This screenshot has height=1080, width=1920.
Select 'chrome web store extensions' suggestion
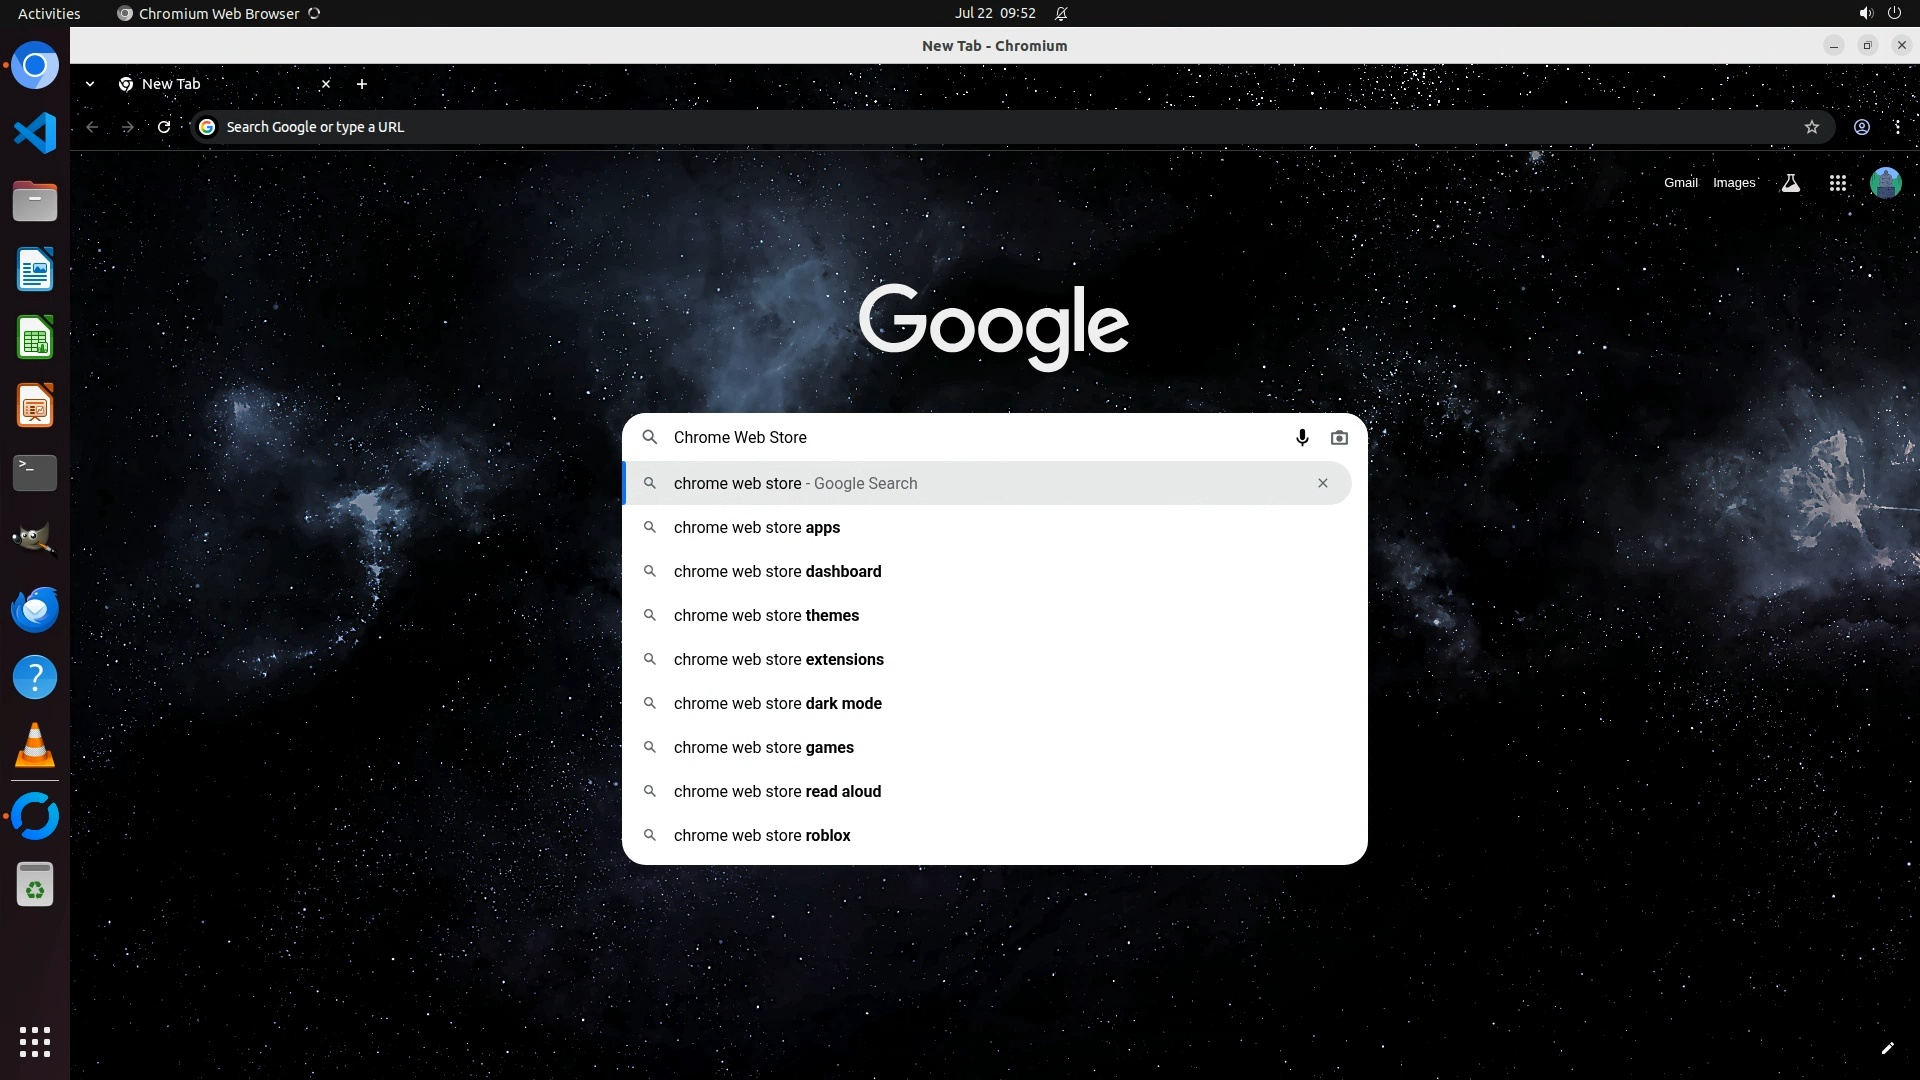[x=778, y=660]
